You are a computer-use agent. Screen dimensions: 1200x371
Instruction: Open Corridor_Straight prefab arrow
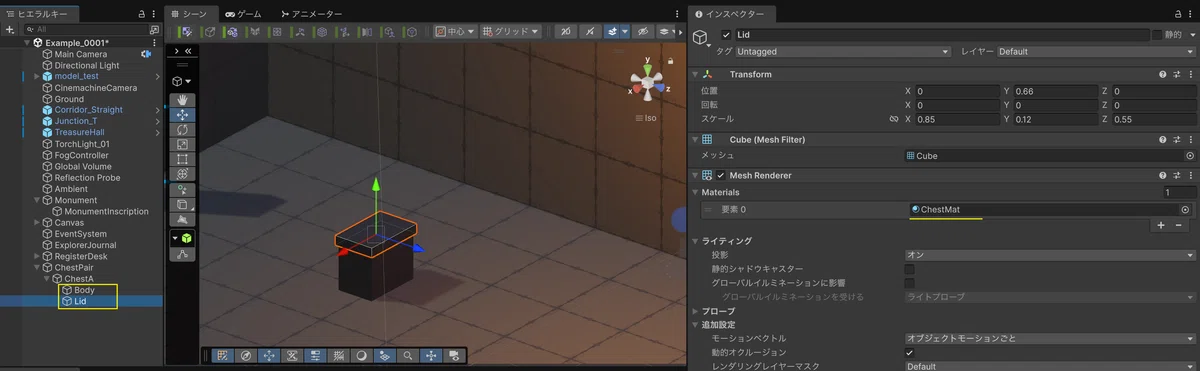(x=157, y=110)
